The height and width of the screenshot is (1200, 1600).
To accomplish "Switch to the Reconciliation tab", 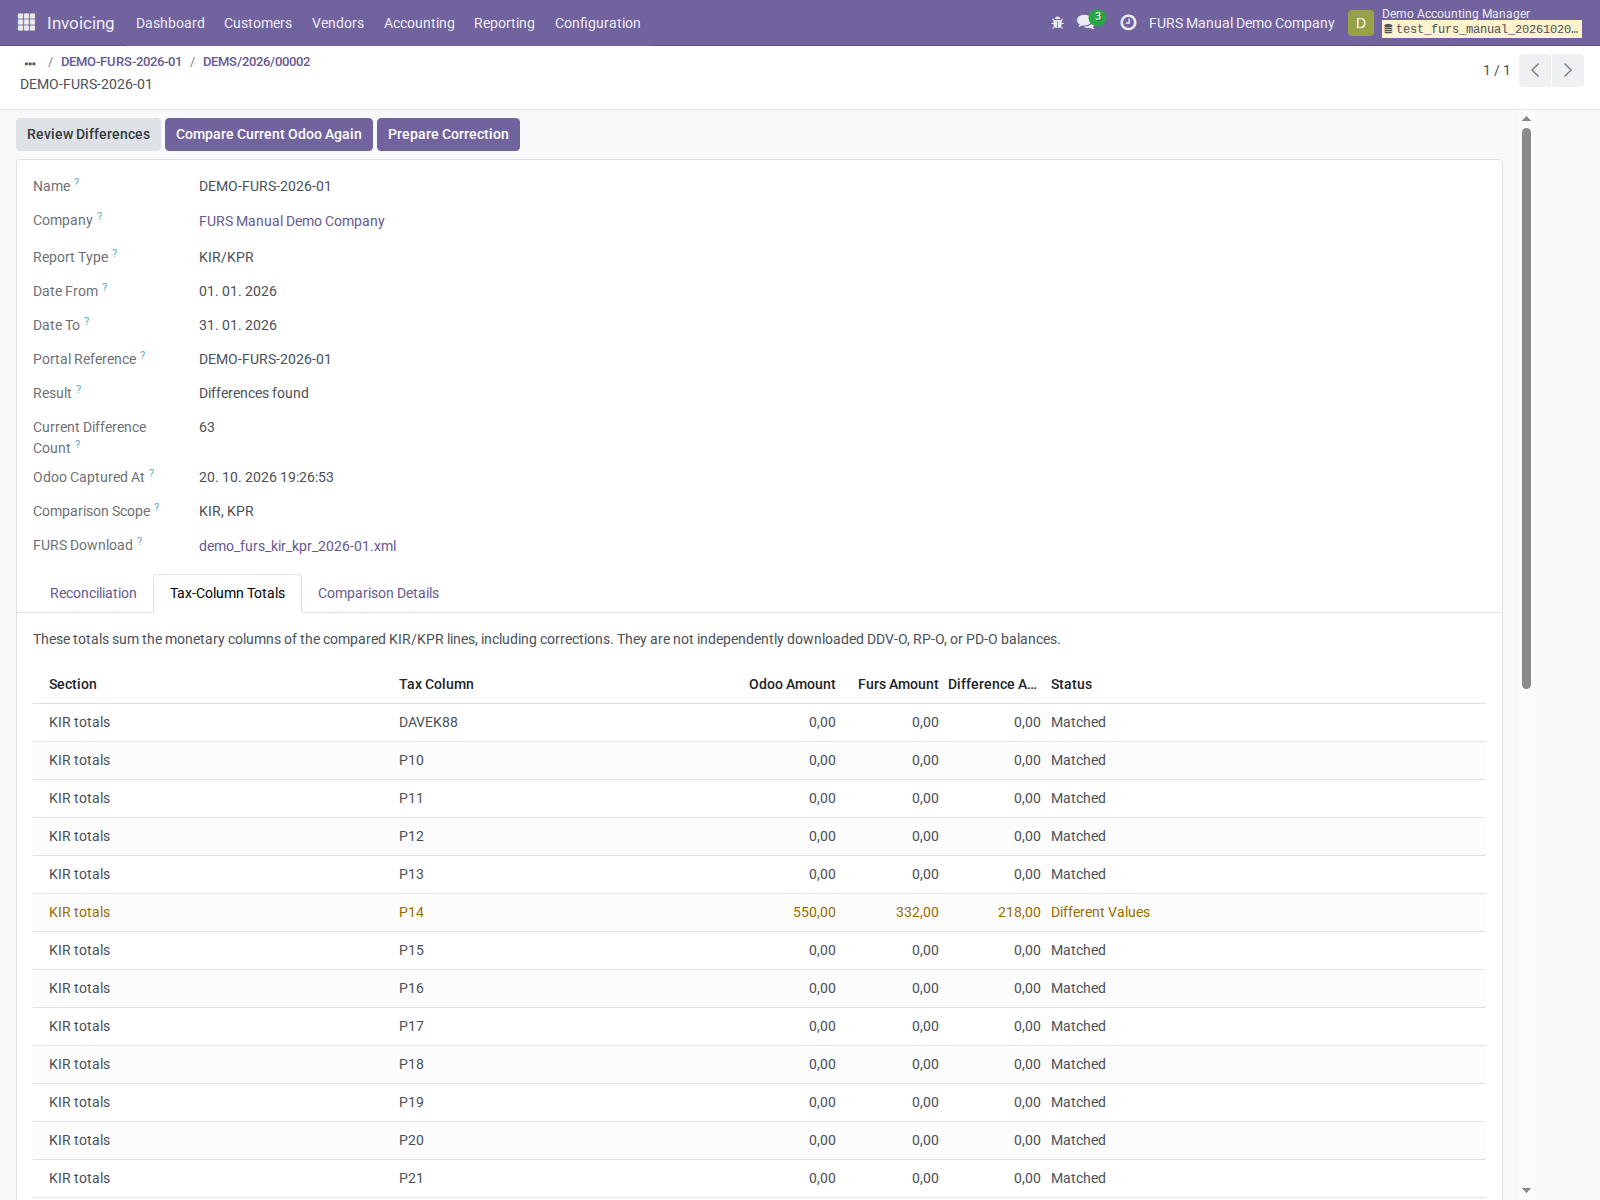I will (93, 593).
